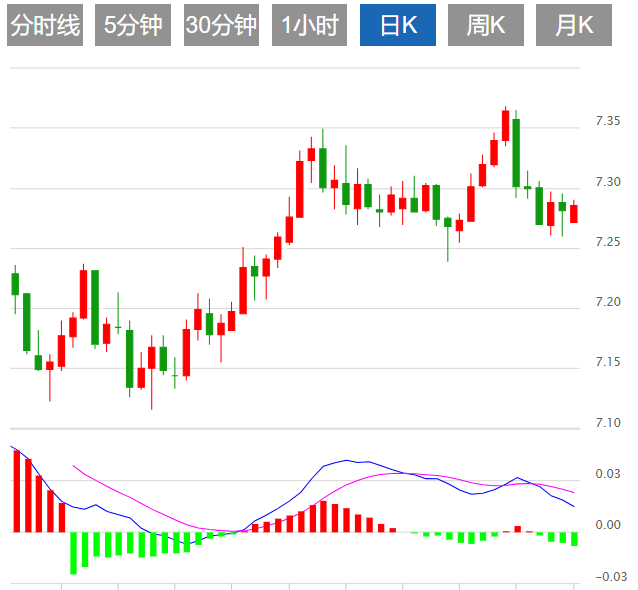638x590 pixels.
Task: Click the highest red candlestick near 7.35
Action: [x=506, y=126]
